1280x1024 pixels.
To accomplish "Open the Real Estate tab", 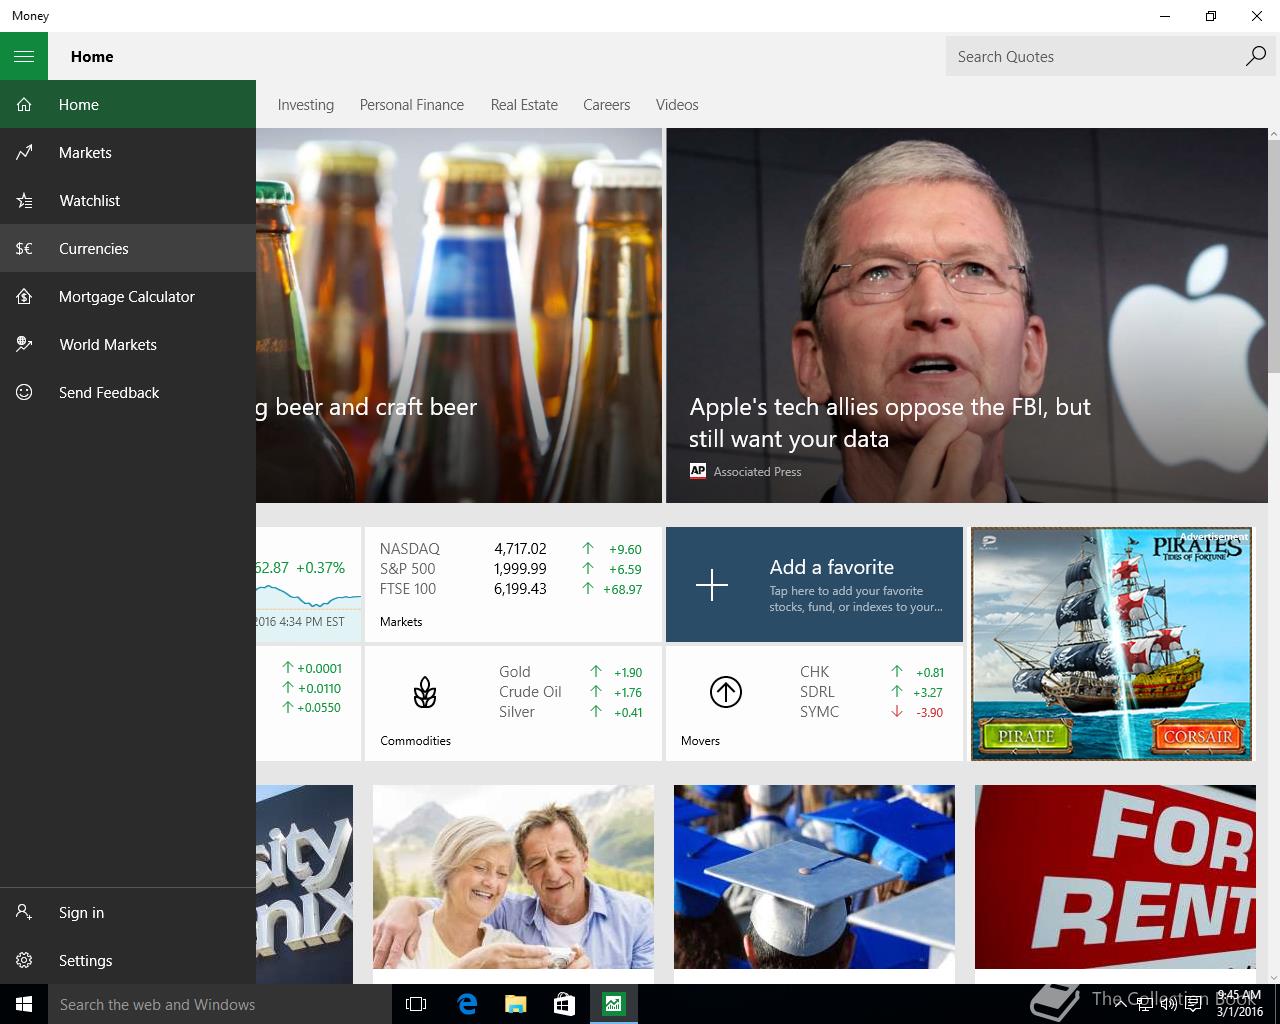I will 524,104.
